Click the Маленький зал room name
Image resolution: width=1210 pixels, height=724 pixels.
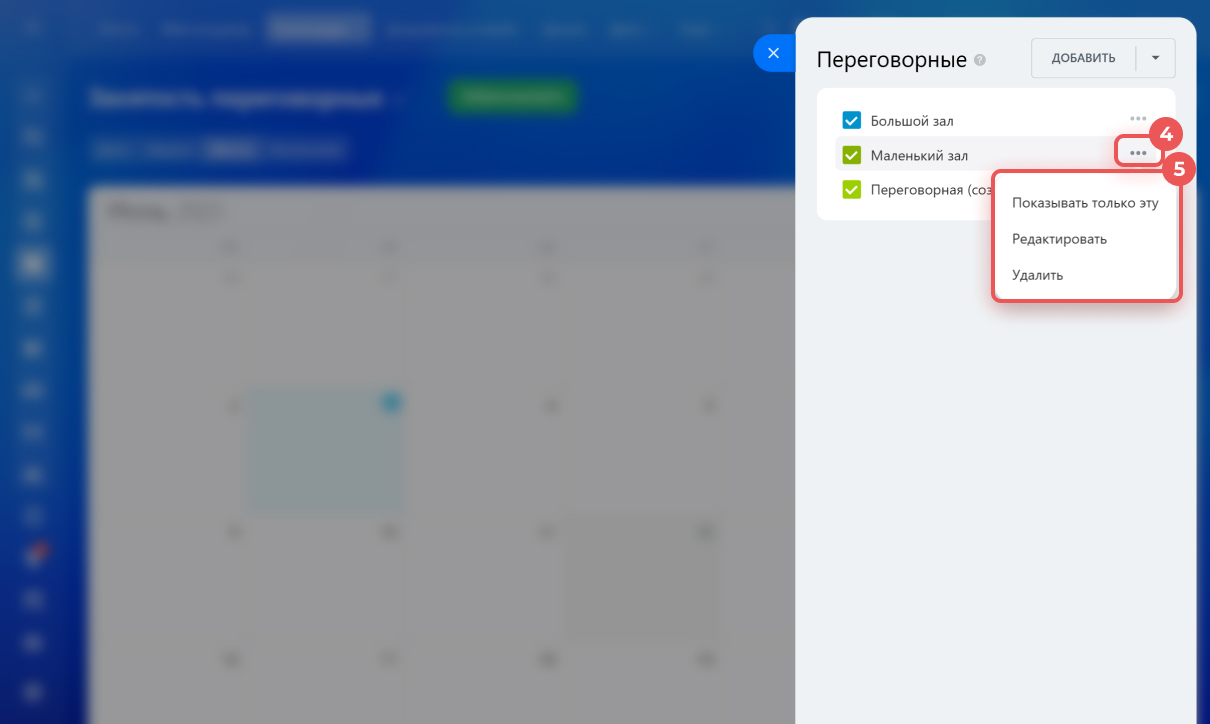click(919, 155)
